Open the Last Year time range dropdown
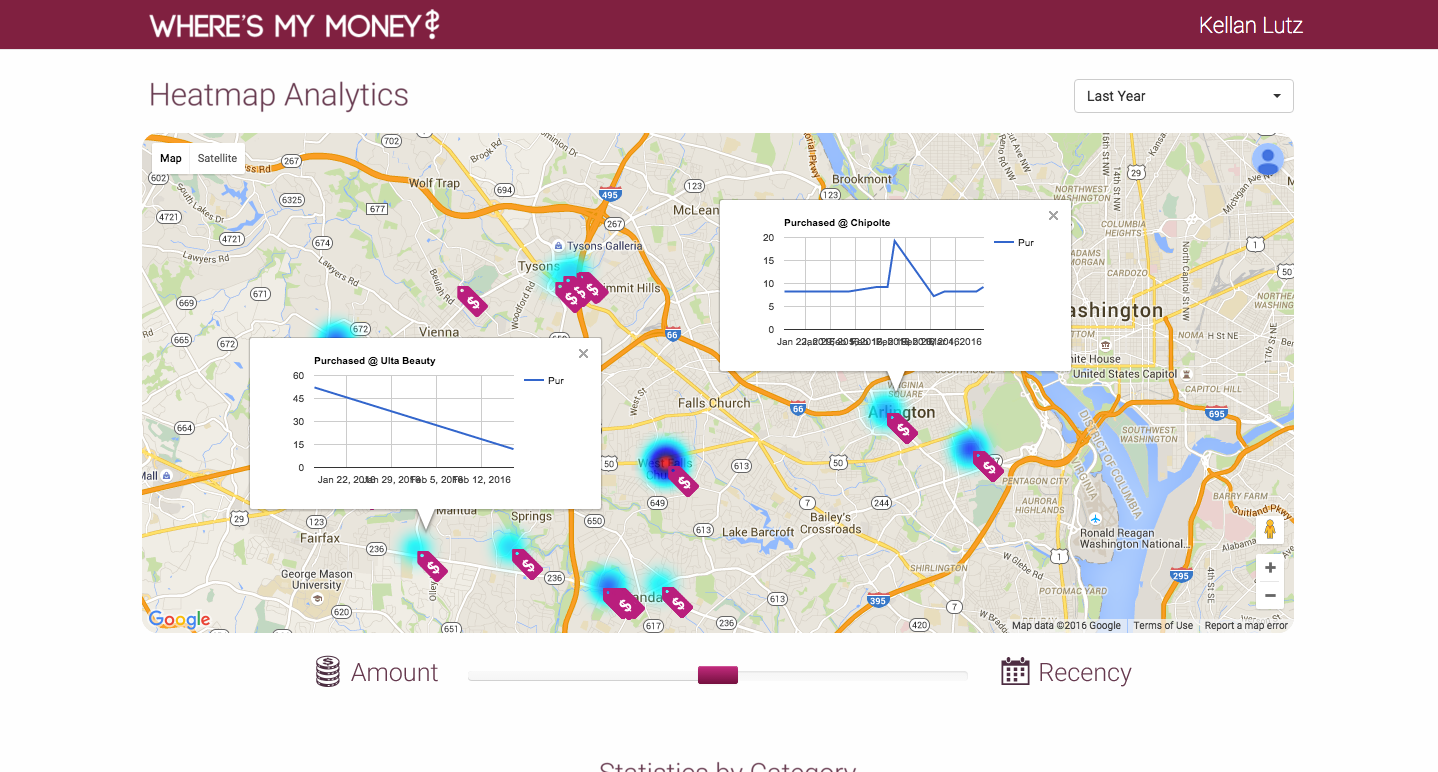The height and width of the screenshot is (772, 1438). pos(1183,96)
